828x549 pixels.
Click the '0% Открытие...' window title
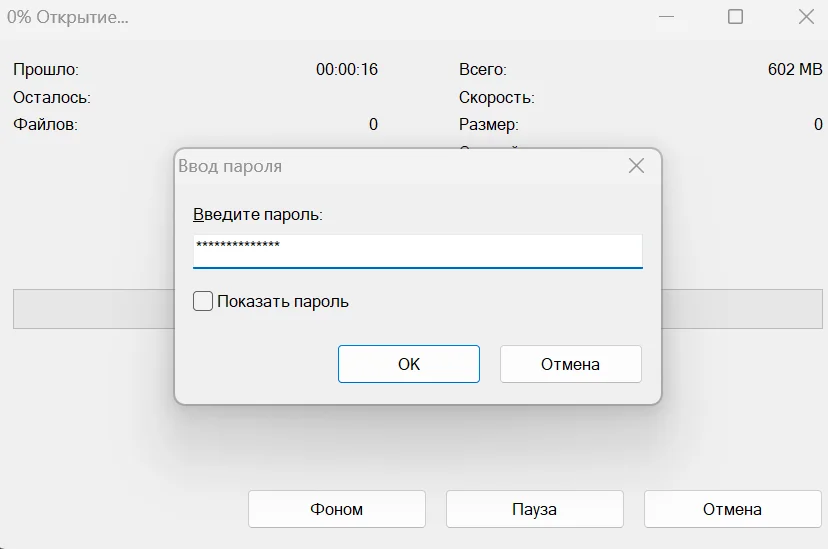(x=68, y=17)
